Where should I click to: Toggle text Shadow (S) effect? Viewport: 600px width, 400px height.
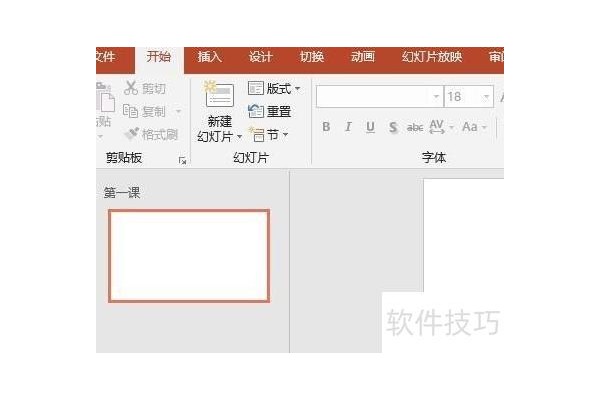click(x=393, y=127)
